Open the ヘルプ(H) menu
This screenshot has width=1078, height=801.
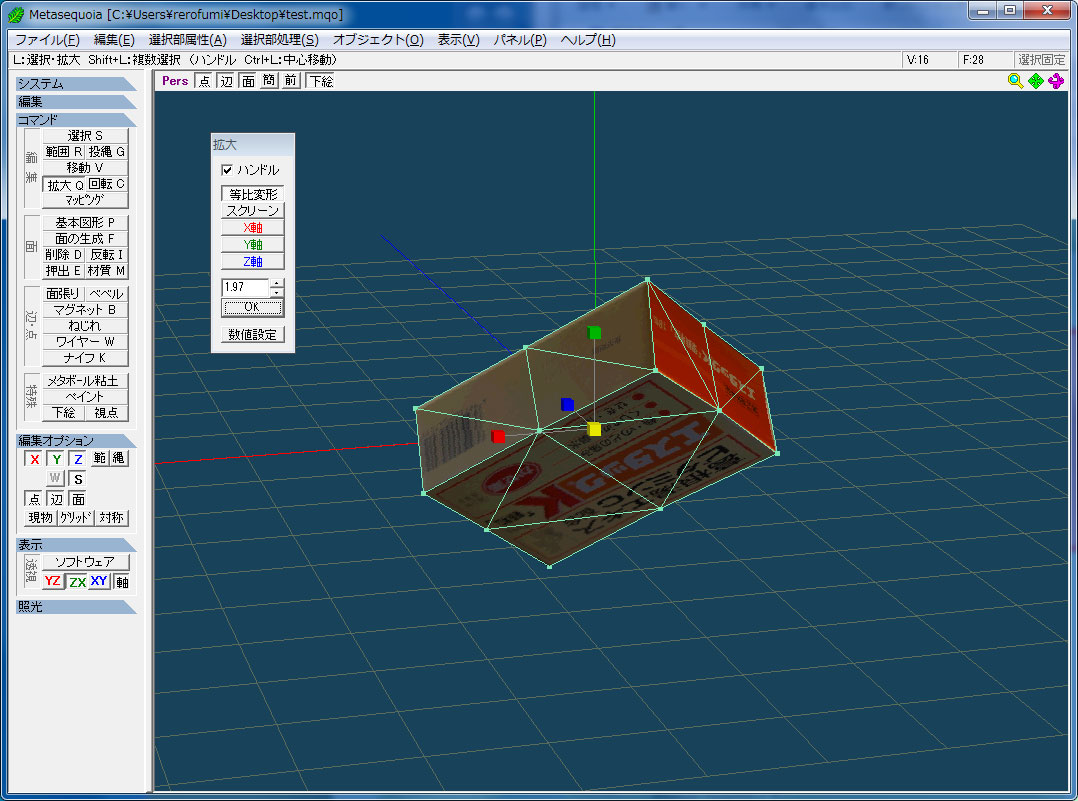[x=588, y=40]
